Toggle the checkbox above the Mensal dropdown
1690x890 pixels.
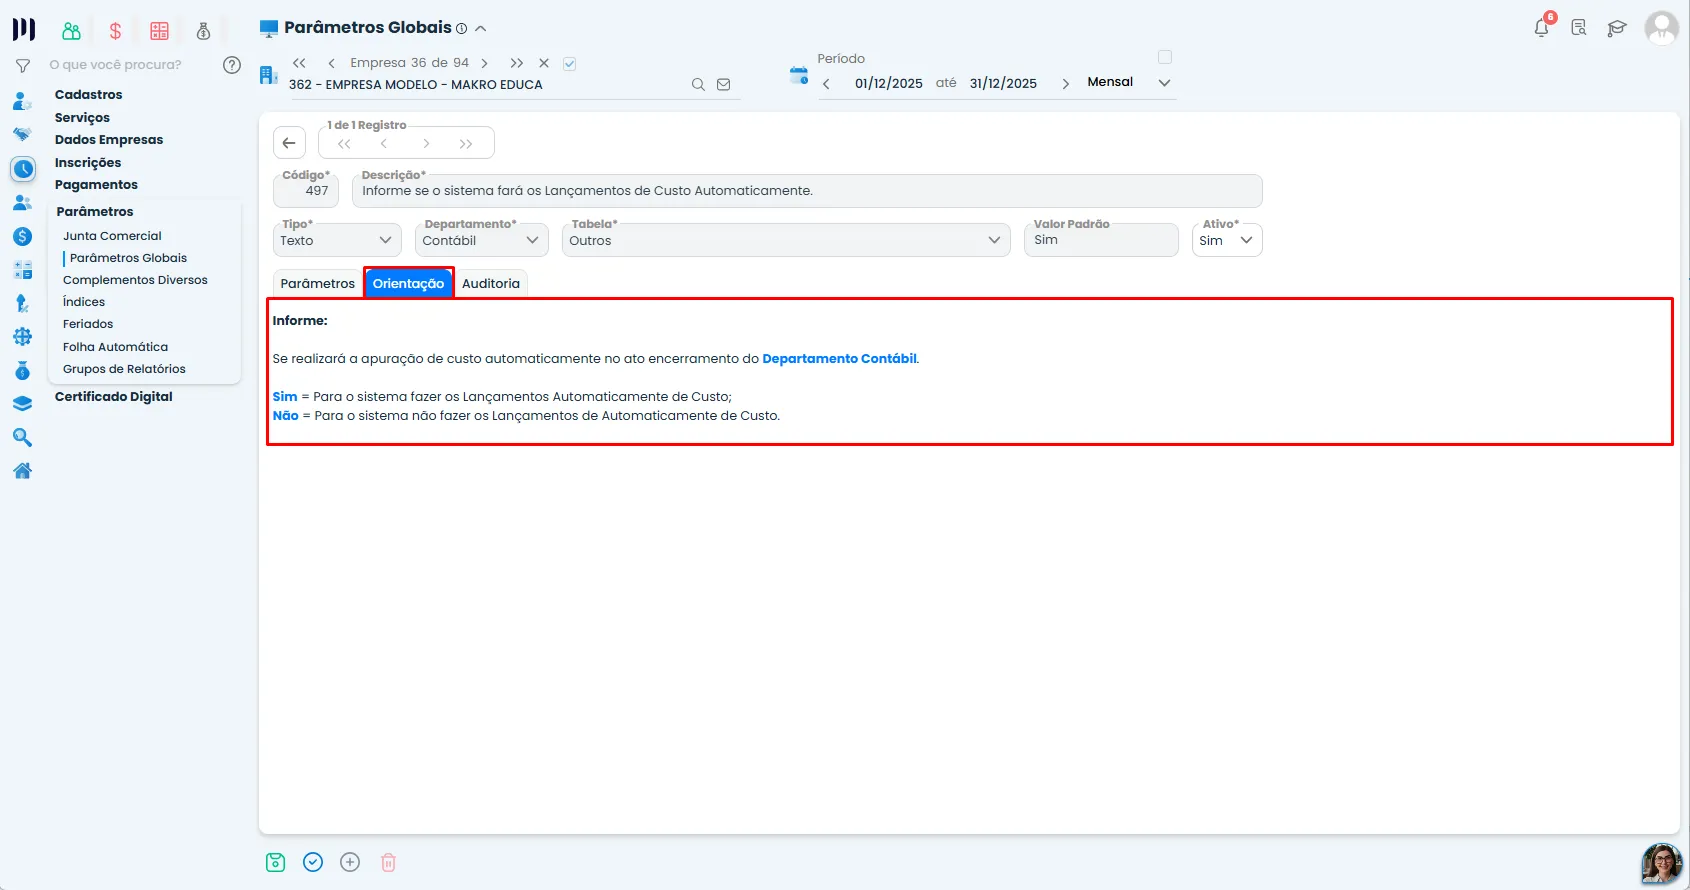[x=1165, y=57]
